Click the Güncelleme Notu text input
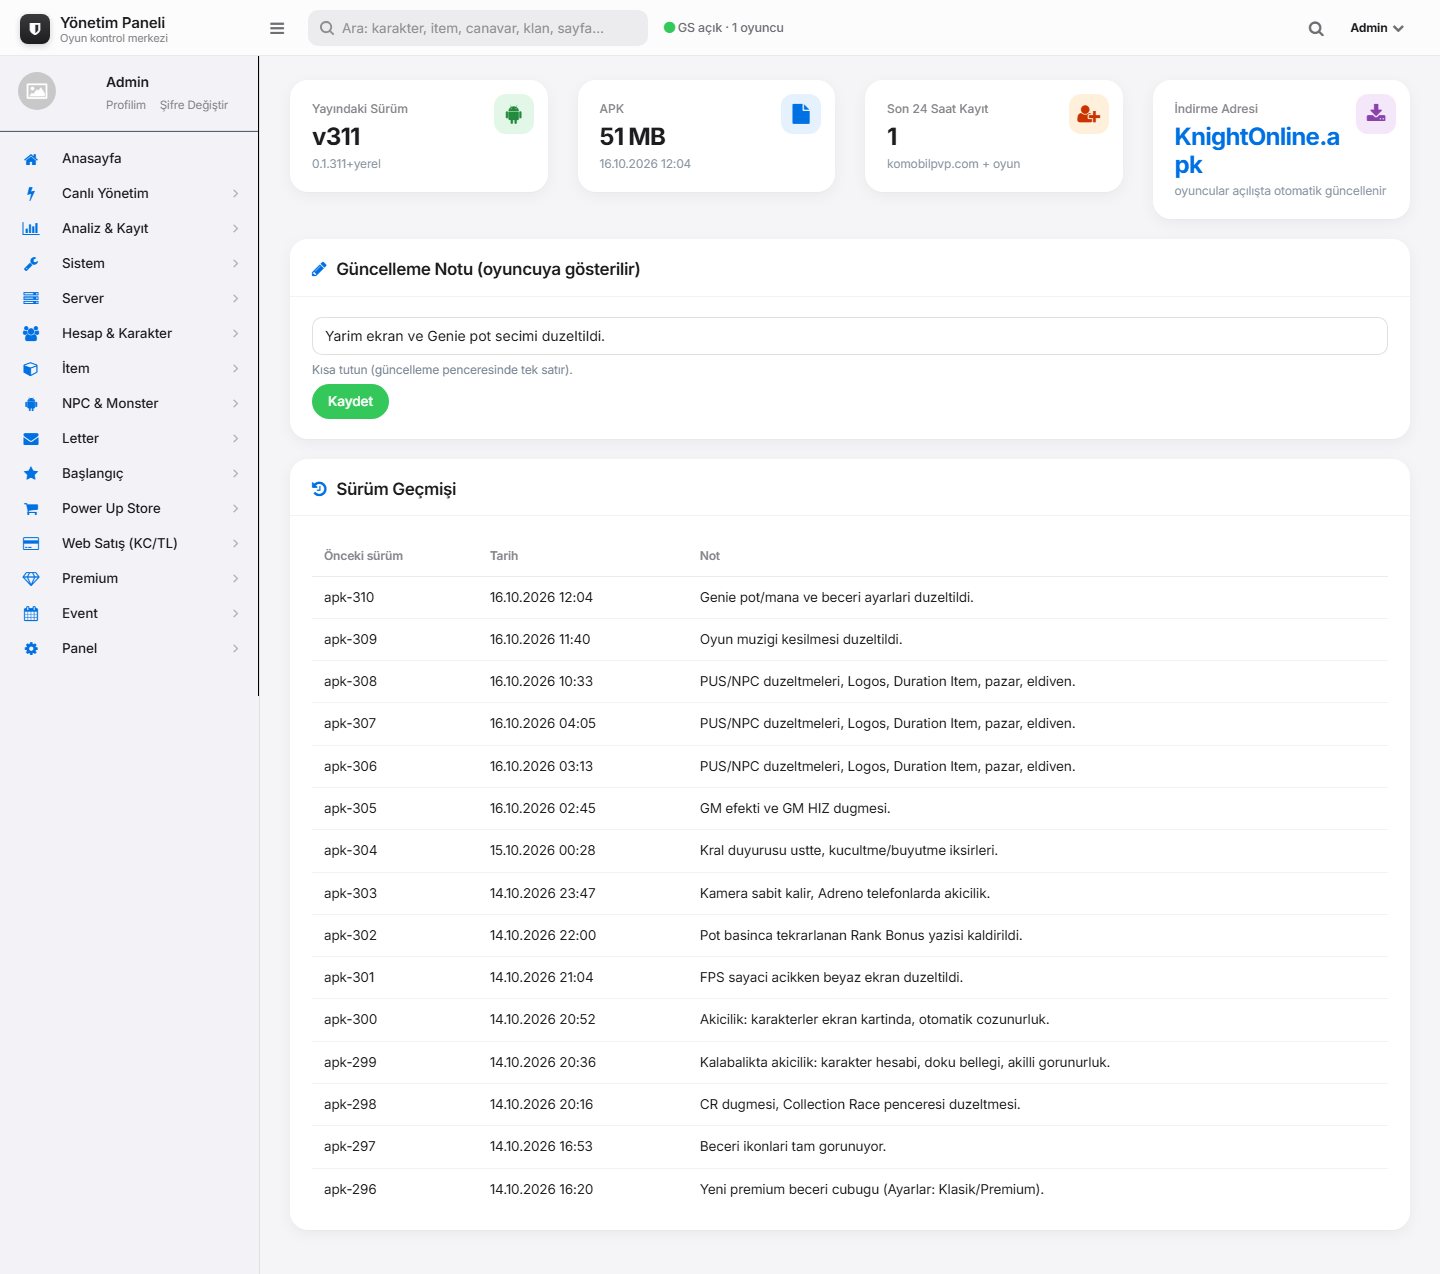This screenshot has height=1274, width=1440. click(x=850, y=336)
